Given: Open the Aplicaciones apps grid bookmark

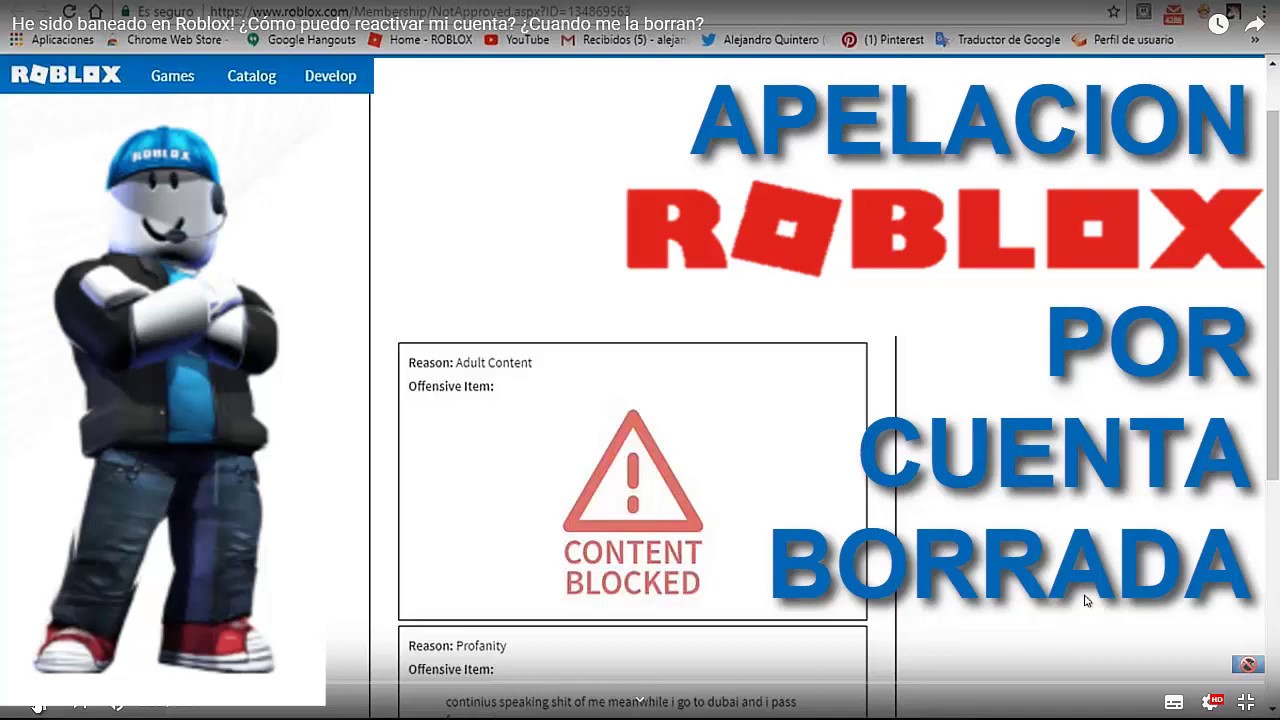Looking at the screenshot, I should click(x=52, y=40).
